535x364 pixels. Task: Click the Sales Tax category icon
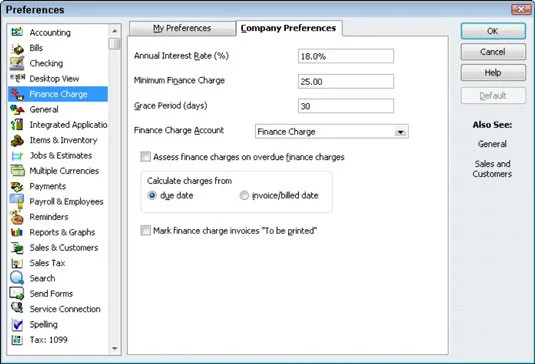point(17,263)
